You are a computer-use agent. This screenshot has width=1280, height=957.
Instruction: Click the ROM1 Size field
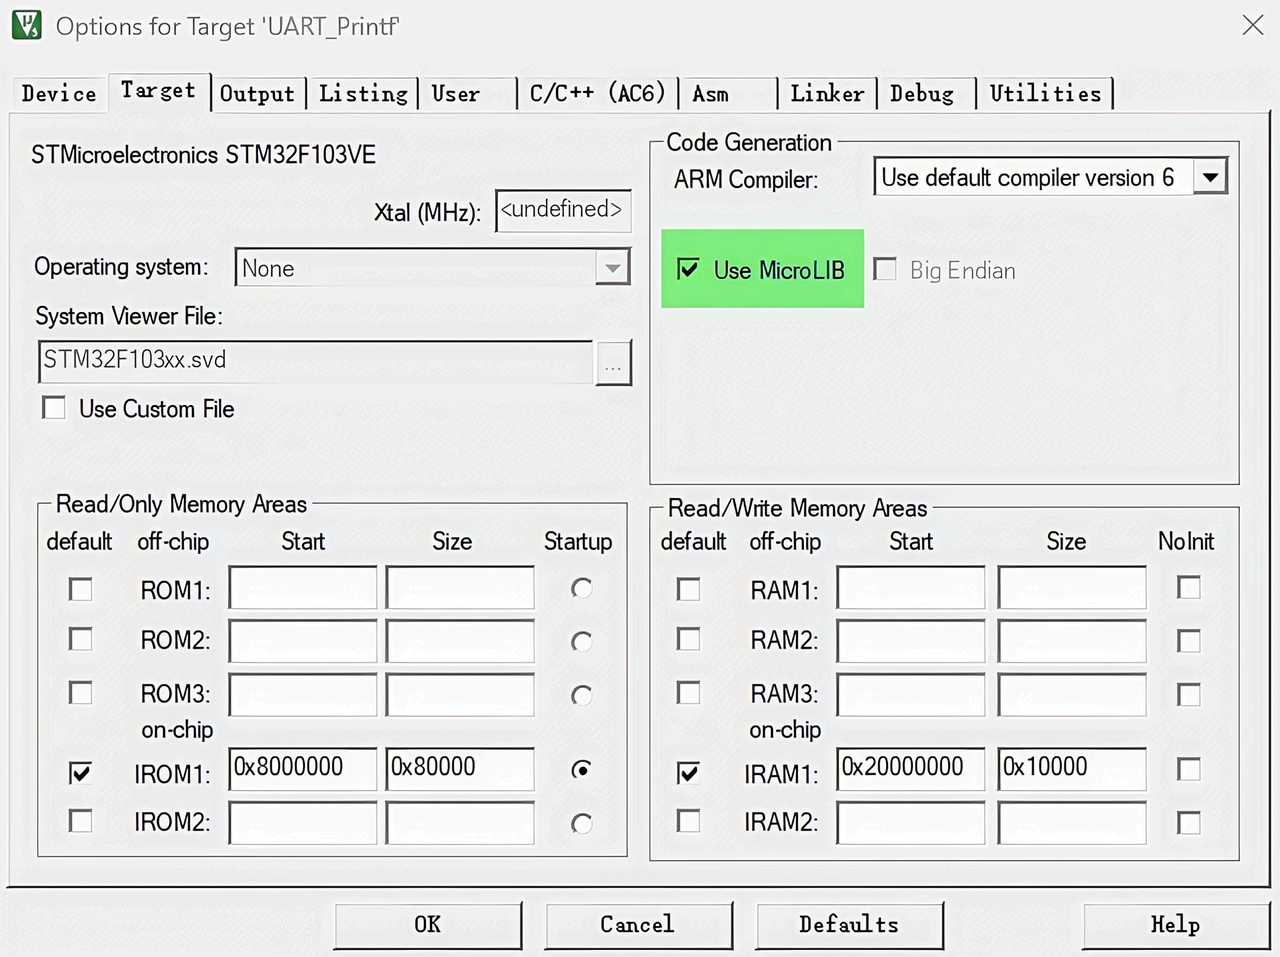(460, 588)
